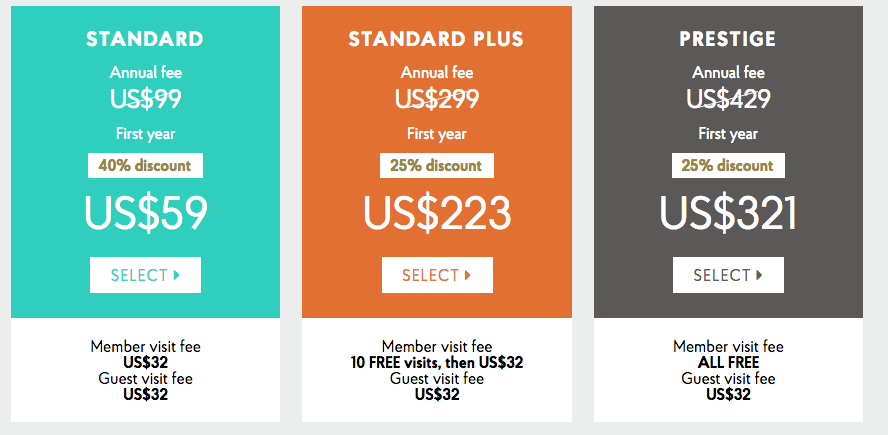Click the PRESTIGE plan heading

pos(728,40)
